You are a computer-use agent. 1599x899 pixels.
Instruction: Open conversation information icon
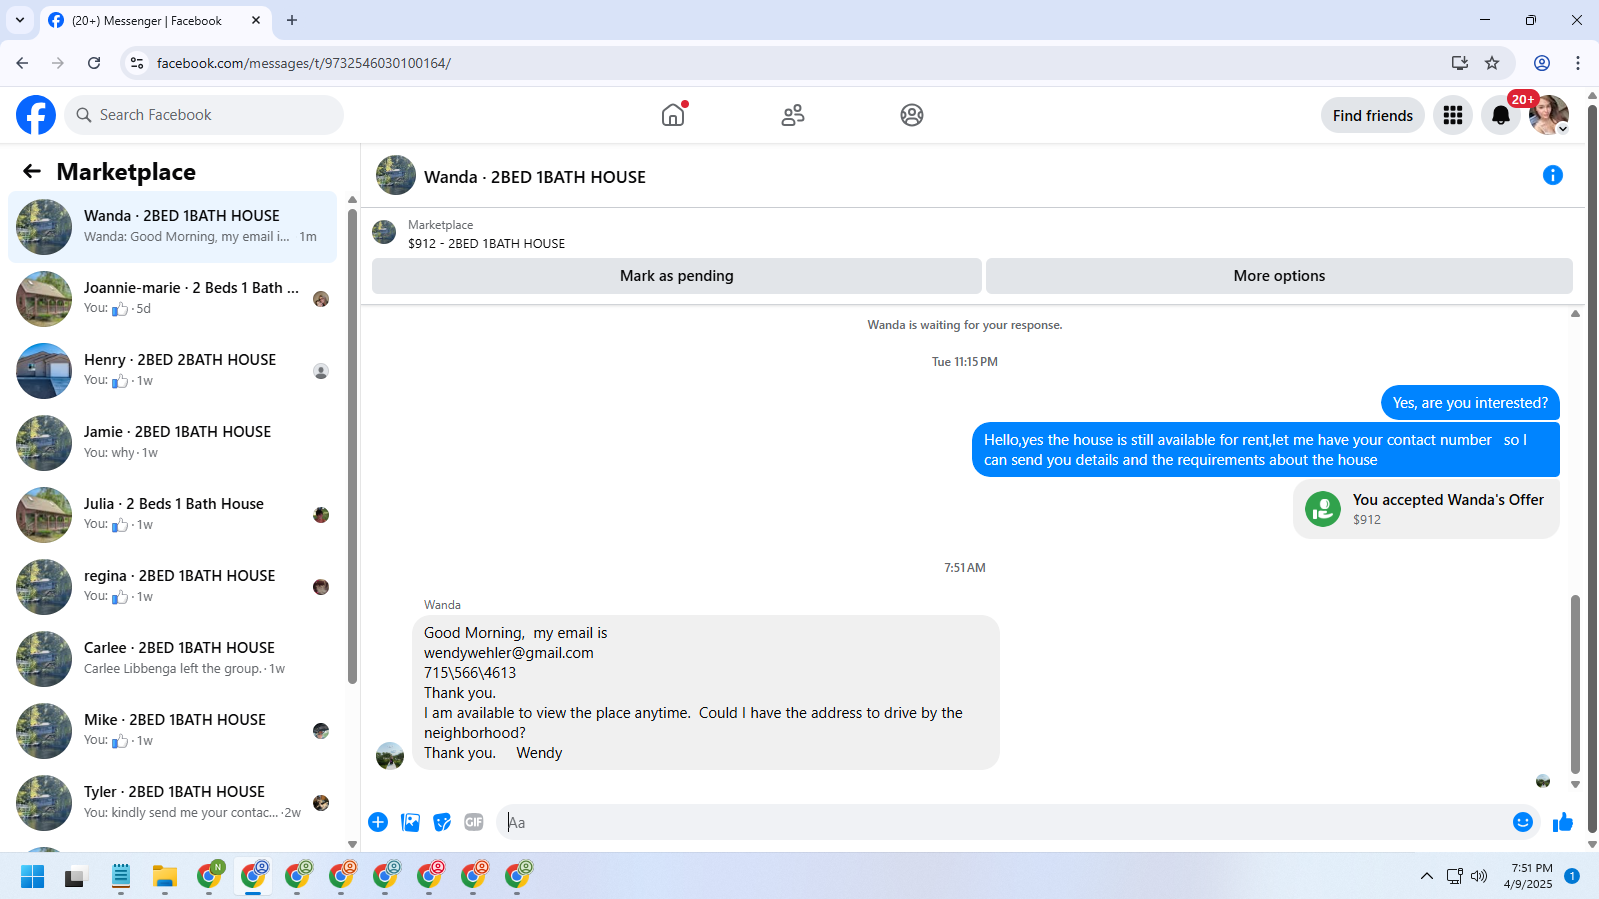click(x=1553, y=175)
